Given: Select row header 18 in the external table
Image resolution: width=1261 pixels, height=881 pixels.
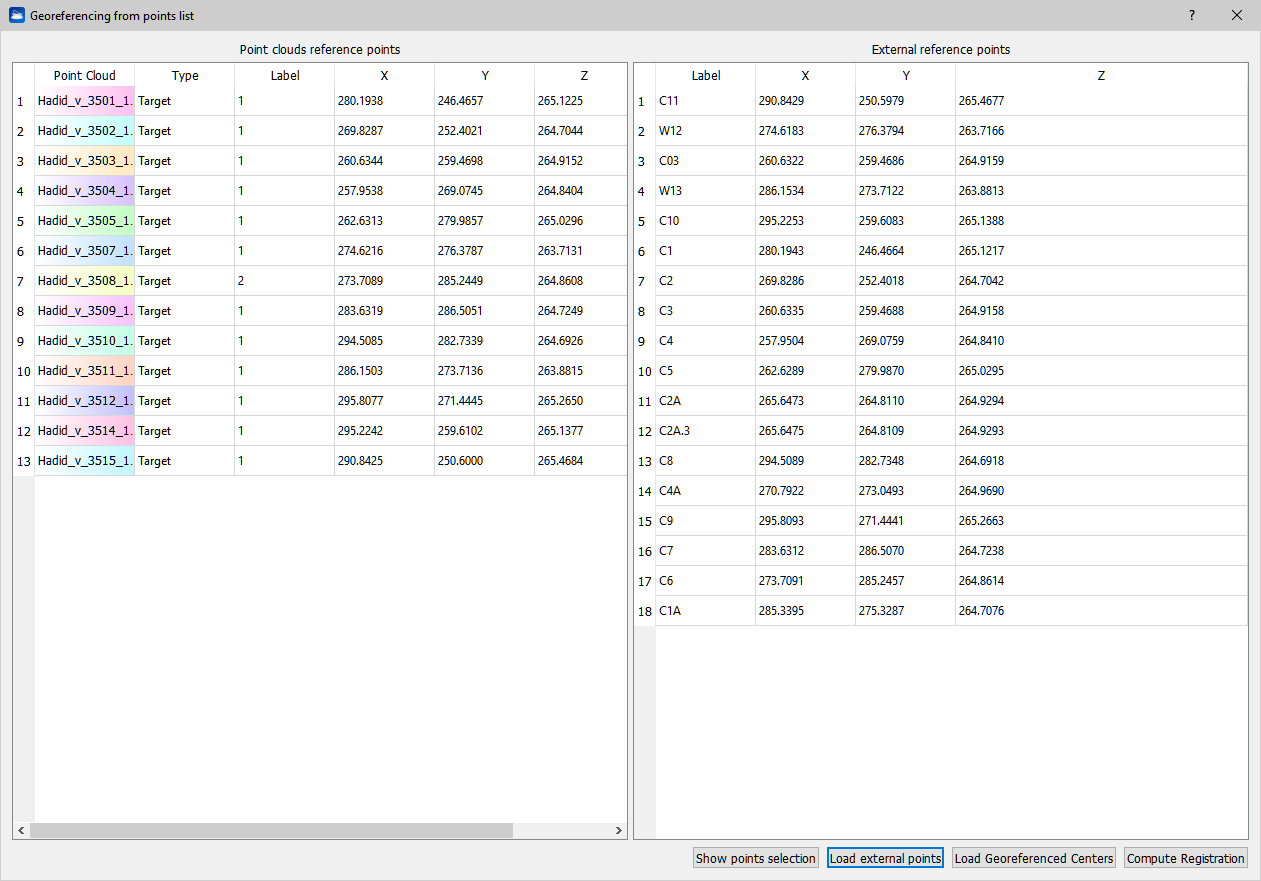Looking at the screenshot, I should (x=645, y=611).
